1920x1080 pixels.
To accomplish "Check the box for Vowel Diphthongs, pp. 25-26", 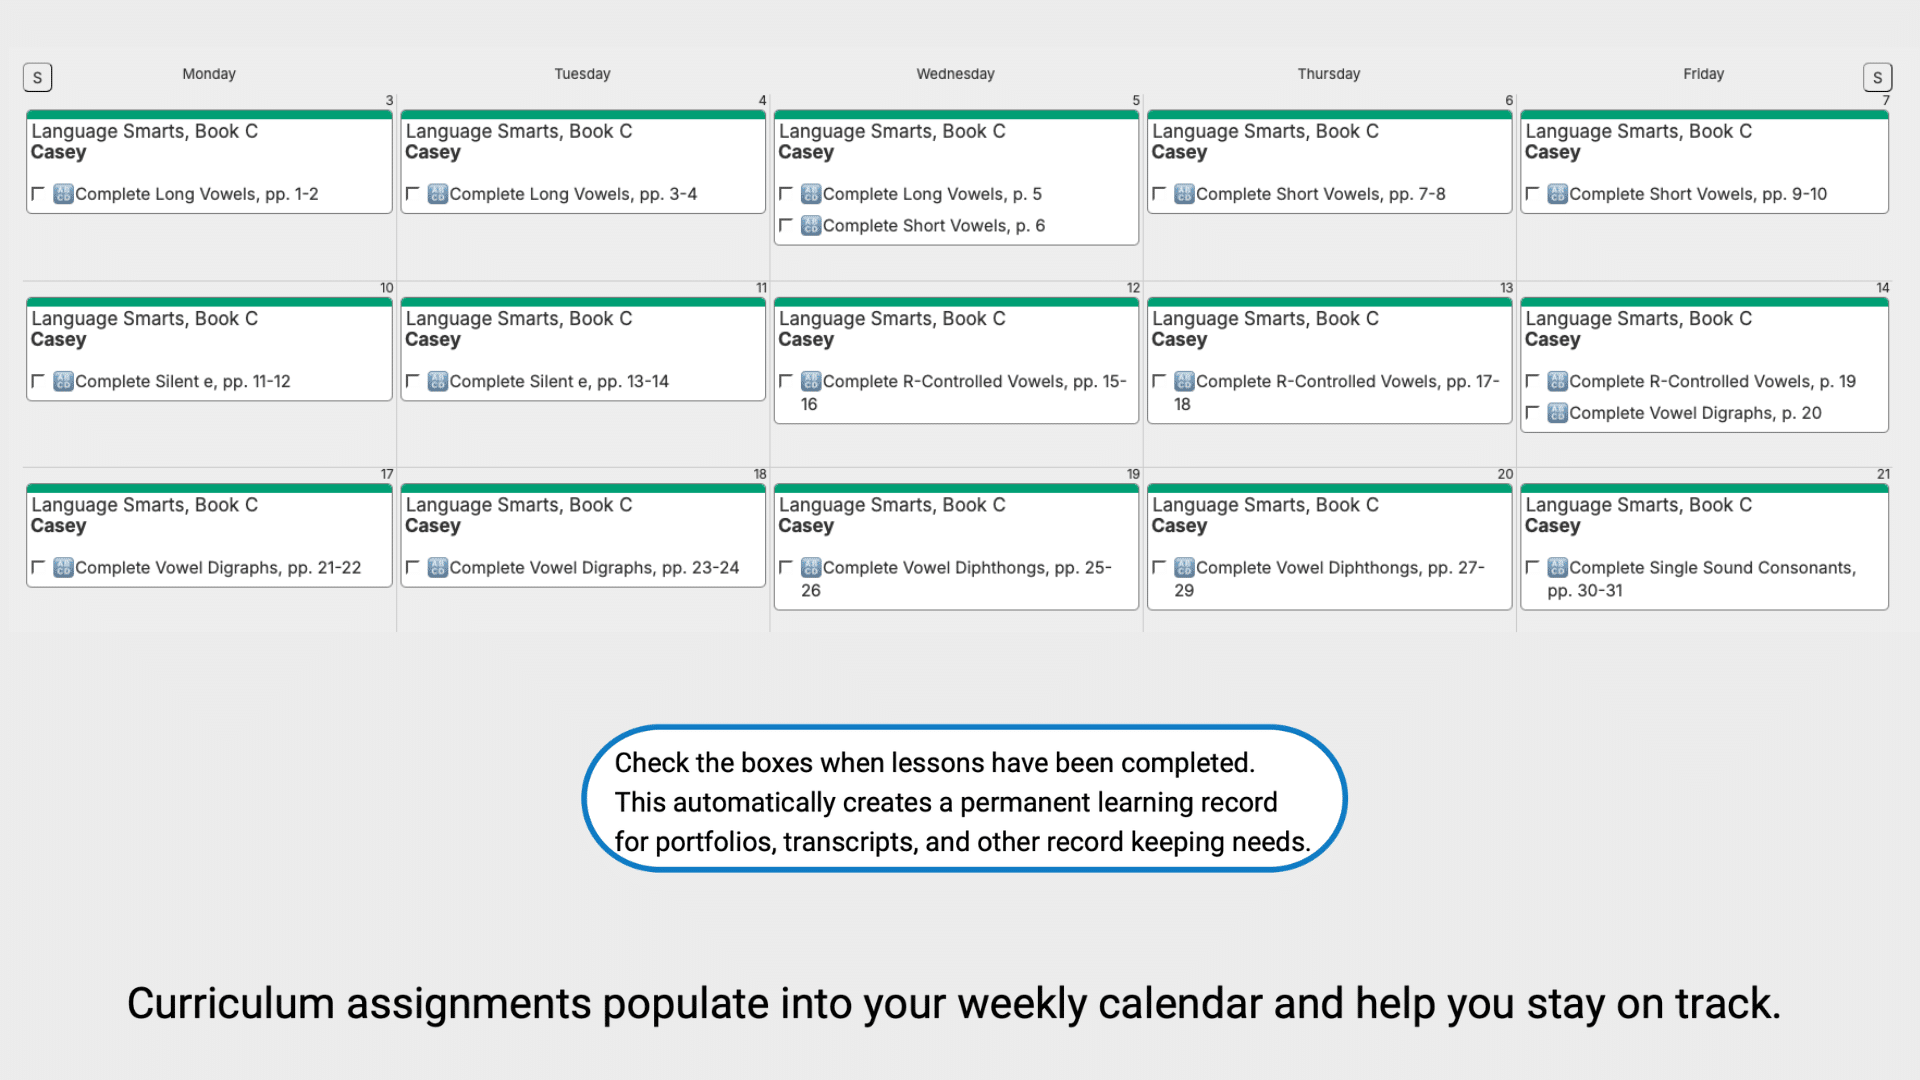I will pyautogui.click(x=786, y=567).
